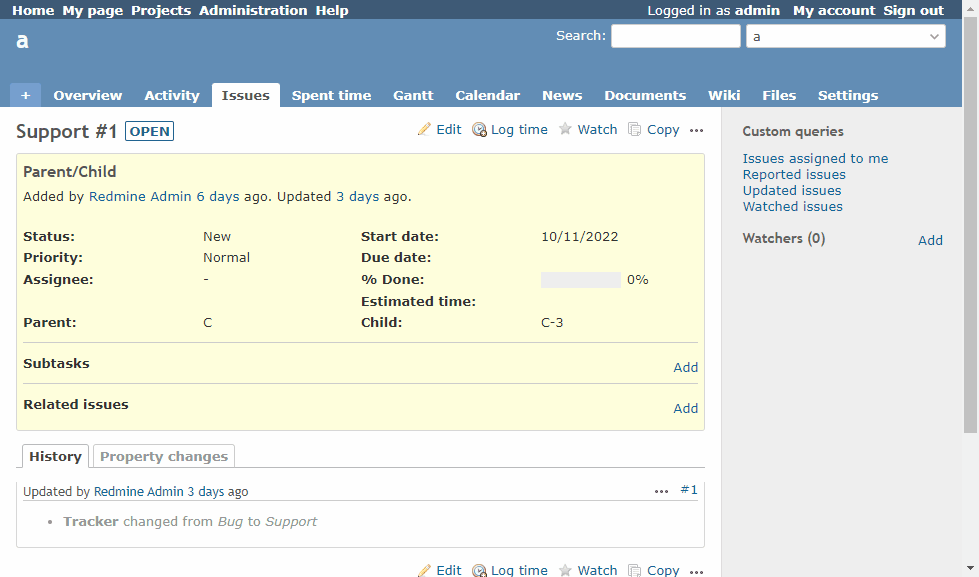Image resolution: width=979 pixels, height=577 pixels.
Task: Click the % Done progress bar
Action: [x=581, y=280]
